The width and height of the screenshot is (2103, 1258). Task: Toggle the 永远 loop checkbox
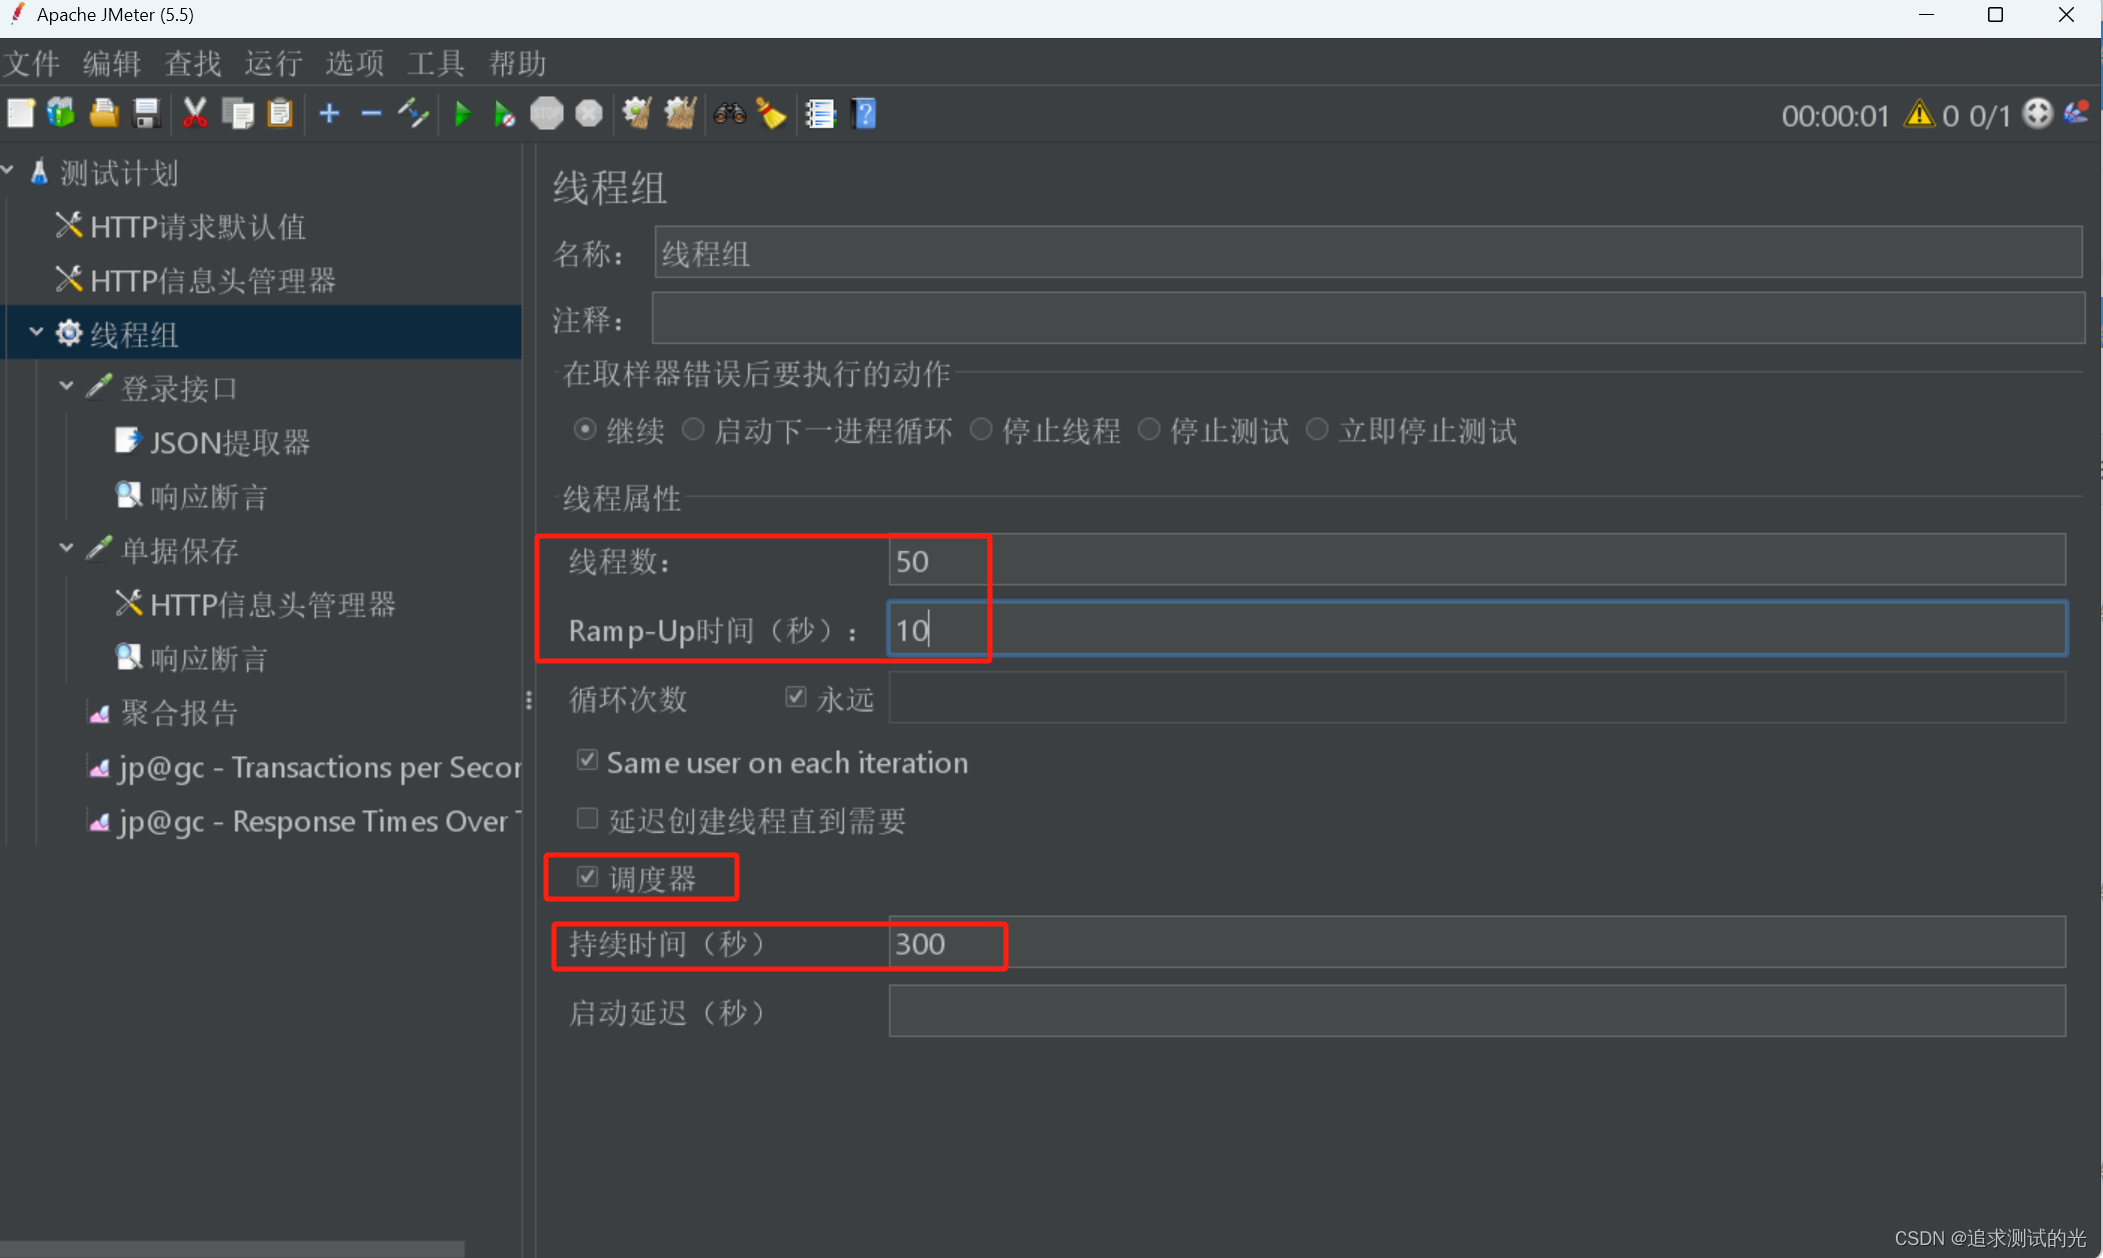pyautogui.click(x=796, y=697)
